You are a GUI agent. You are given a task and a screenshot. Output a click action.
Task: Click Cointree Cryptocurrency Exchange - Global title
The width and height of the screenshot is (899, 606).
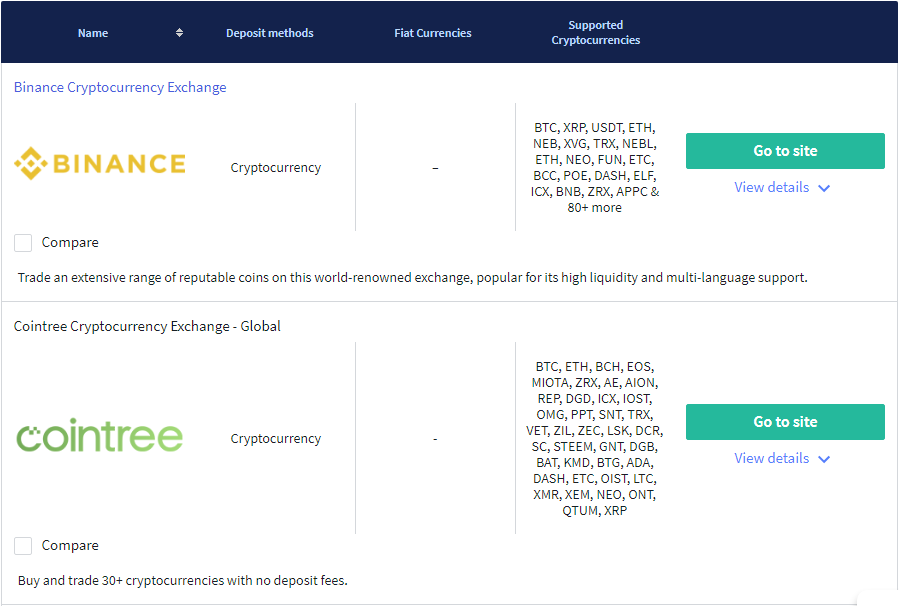147,326
